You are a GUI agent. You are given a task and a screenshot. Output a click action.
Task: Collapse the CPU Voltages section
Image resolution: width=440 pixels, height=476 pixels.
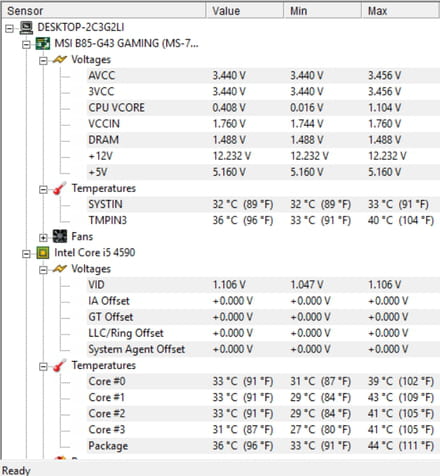tap(43, 270)
